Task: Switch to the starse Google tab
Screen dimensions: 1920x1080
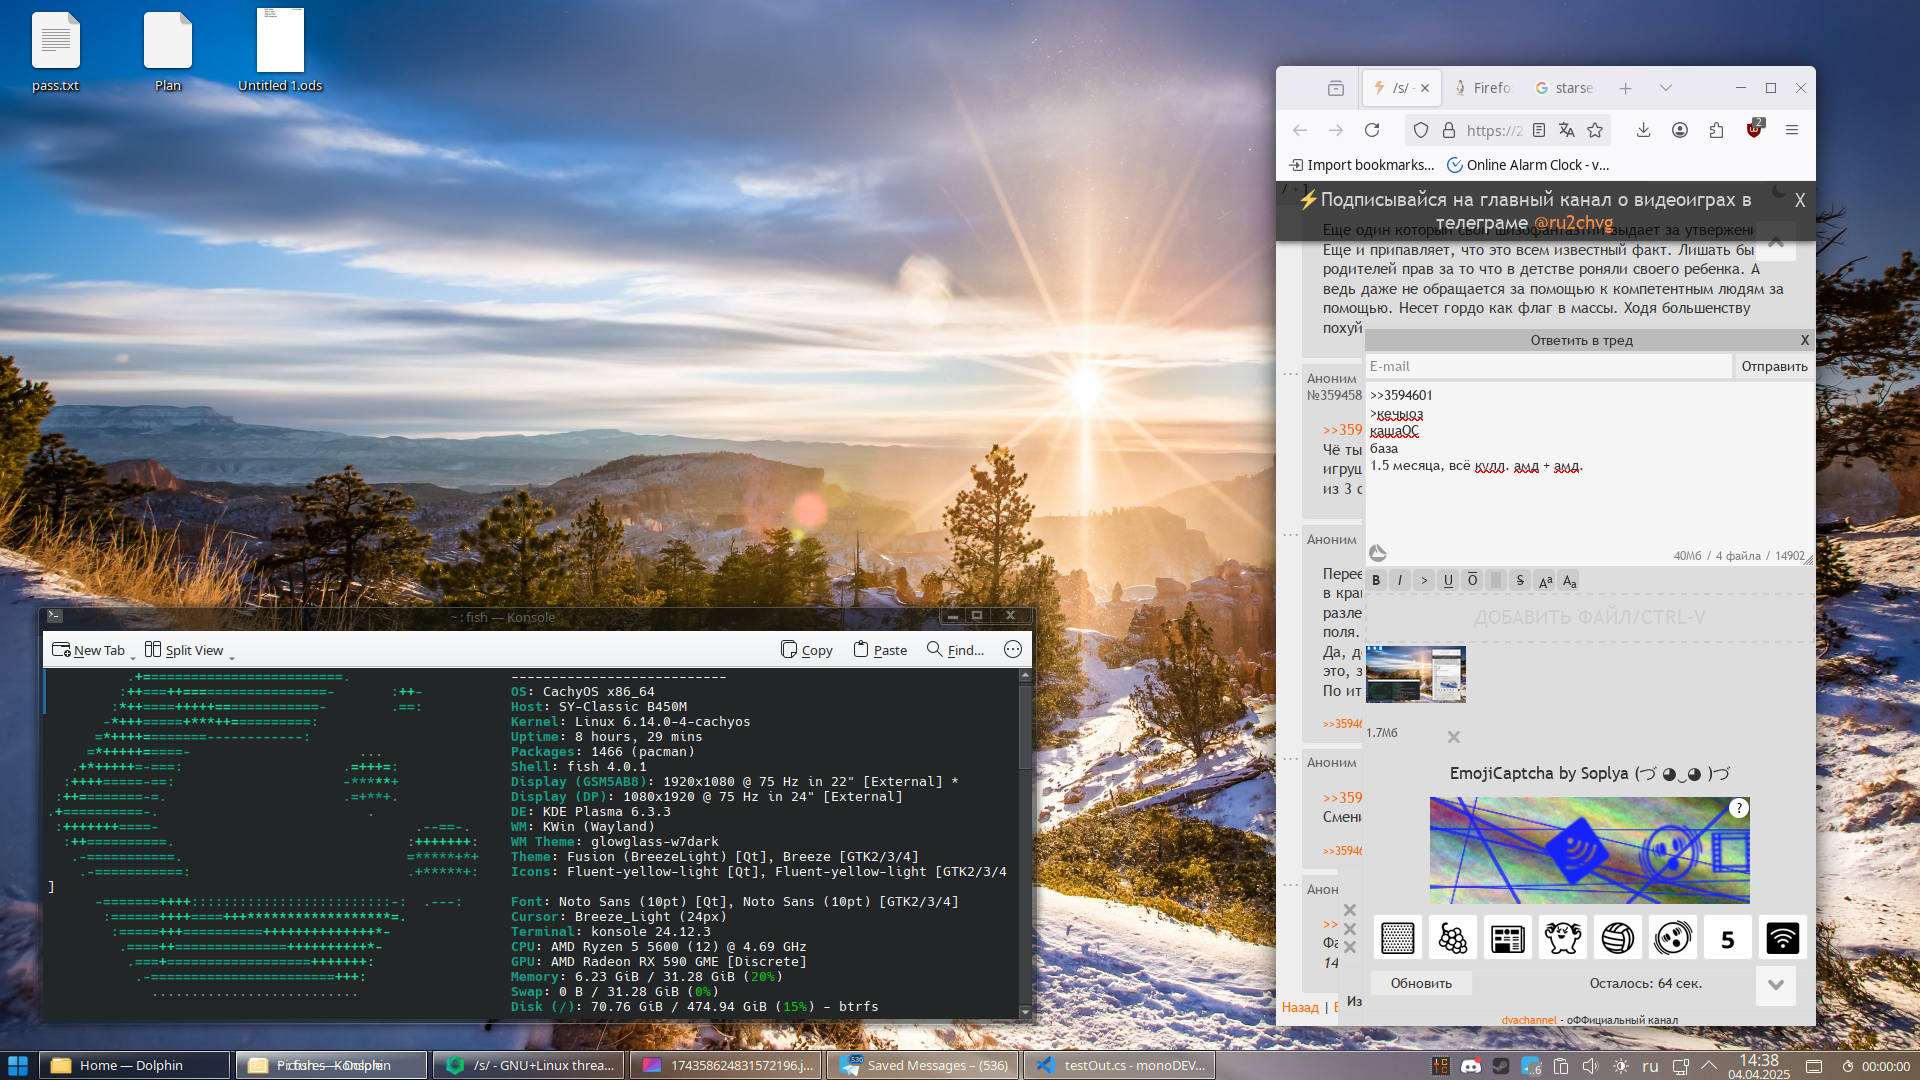Action: [1565, 88]
